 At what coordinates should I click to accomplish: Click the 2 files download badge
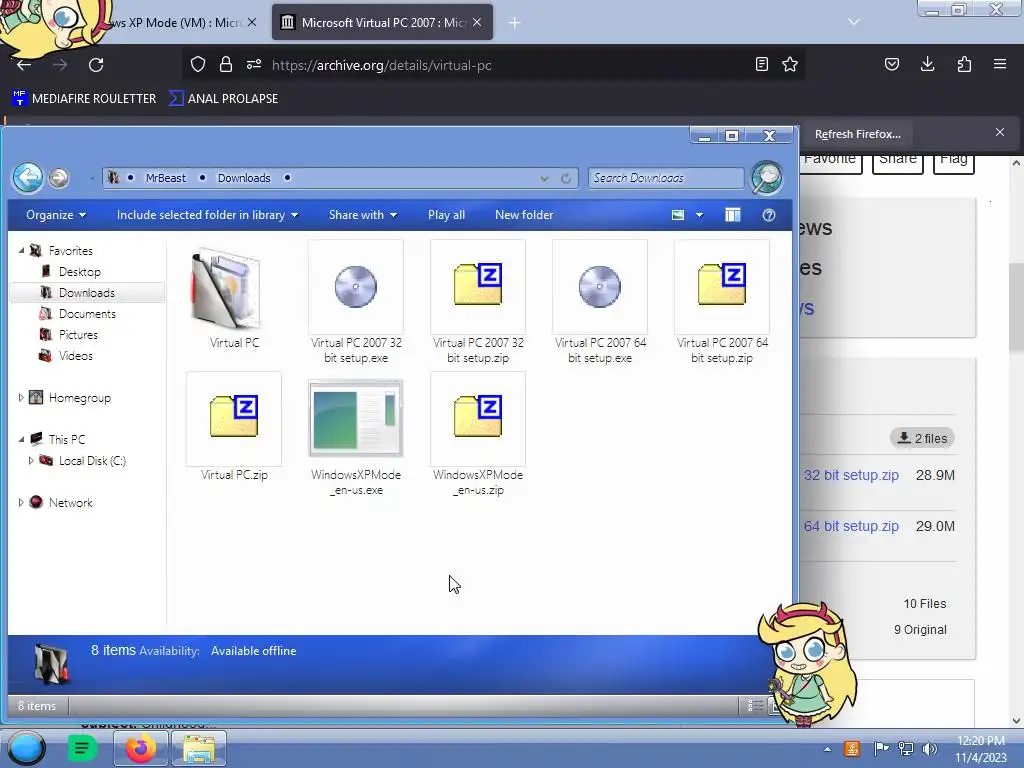click(x=922, y=438)
